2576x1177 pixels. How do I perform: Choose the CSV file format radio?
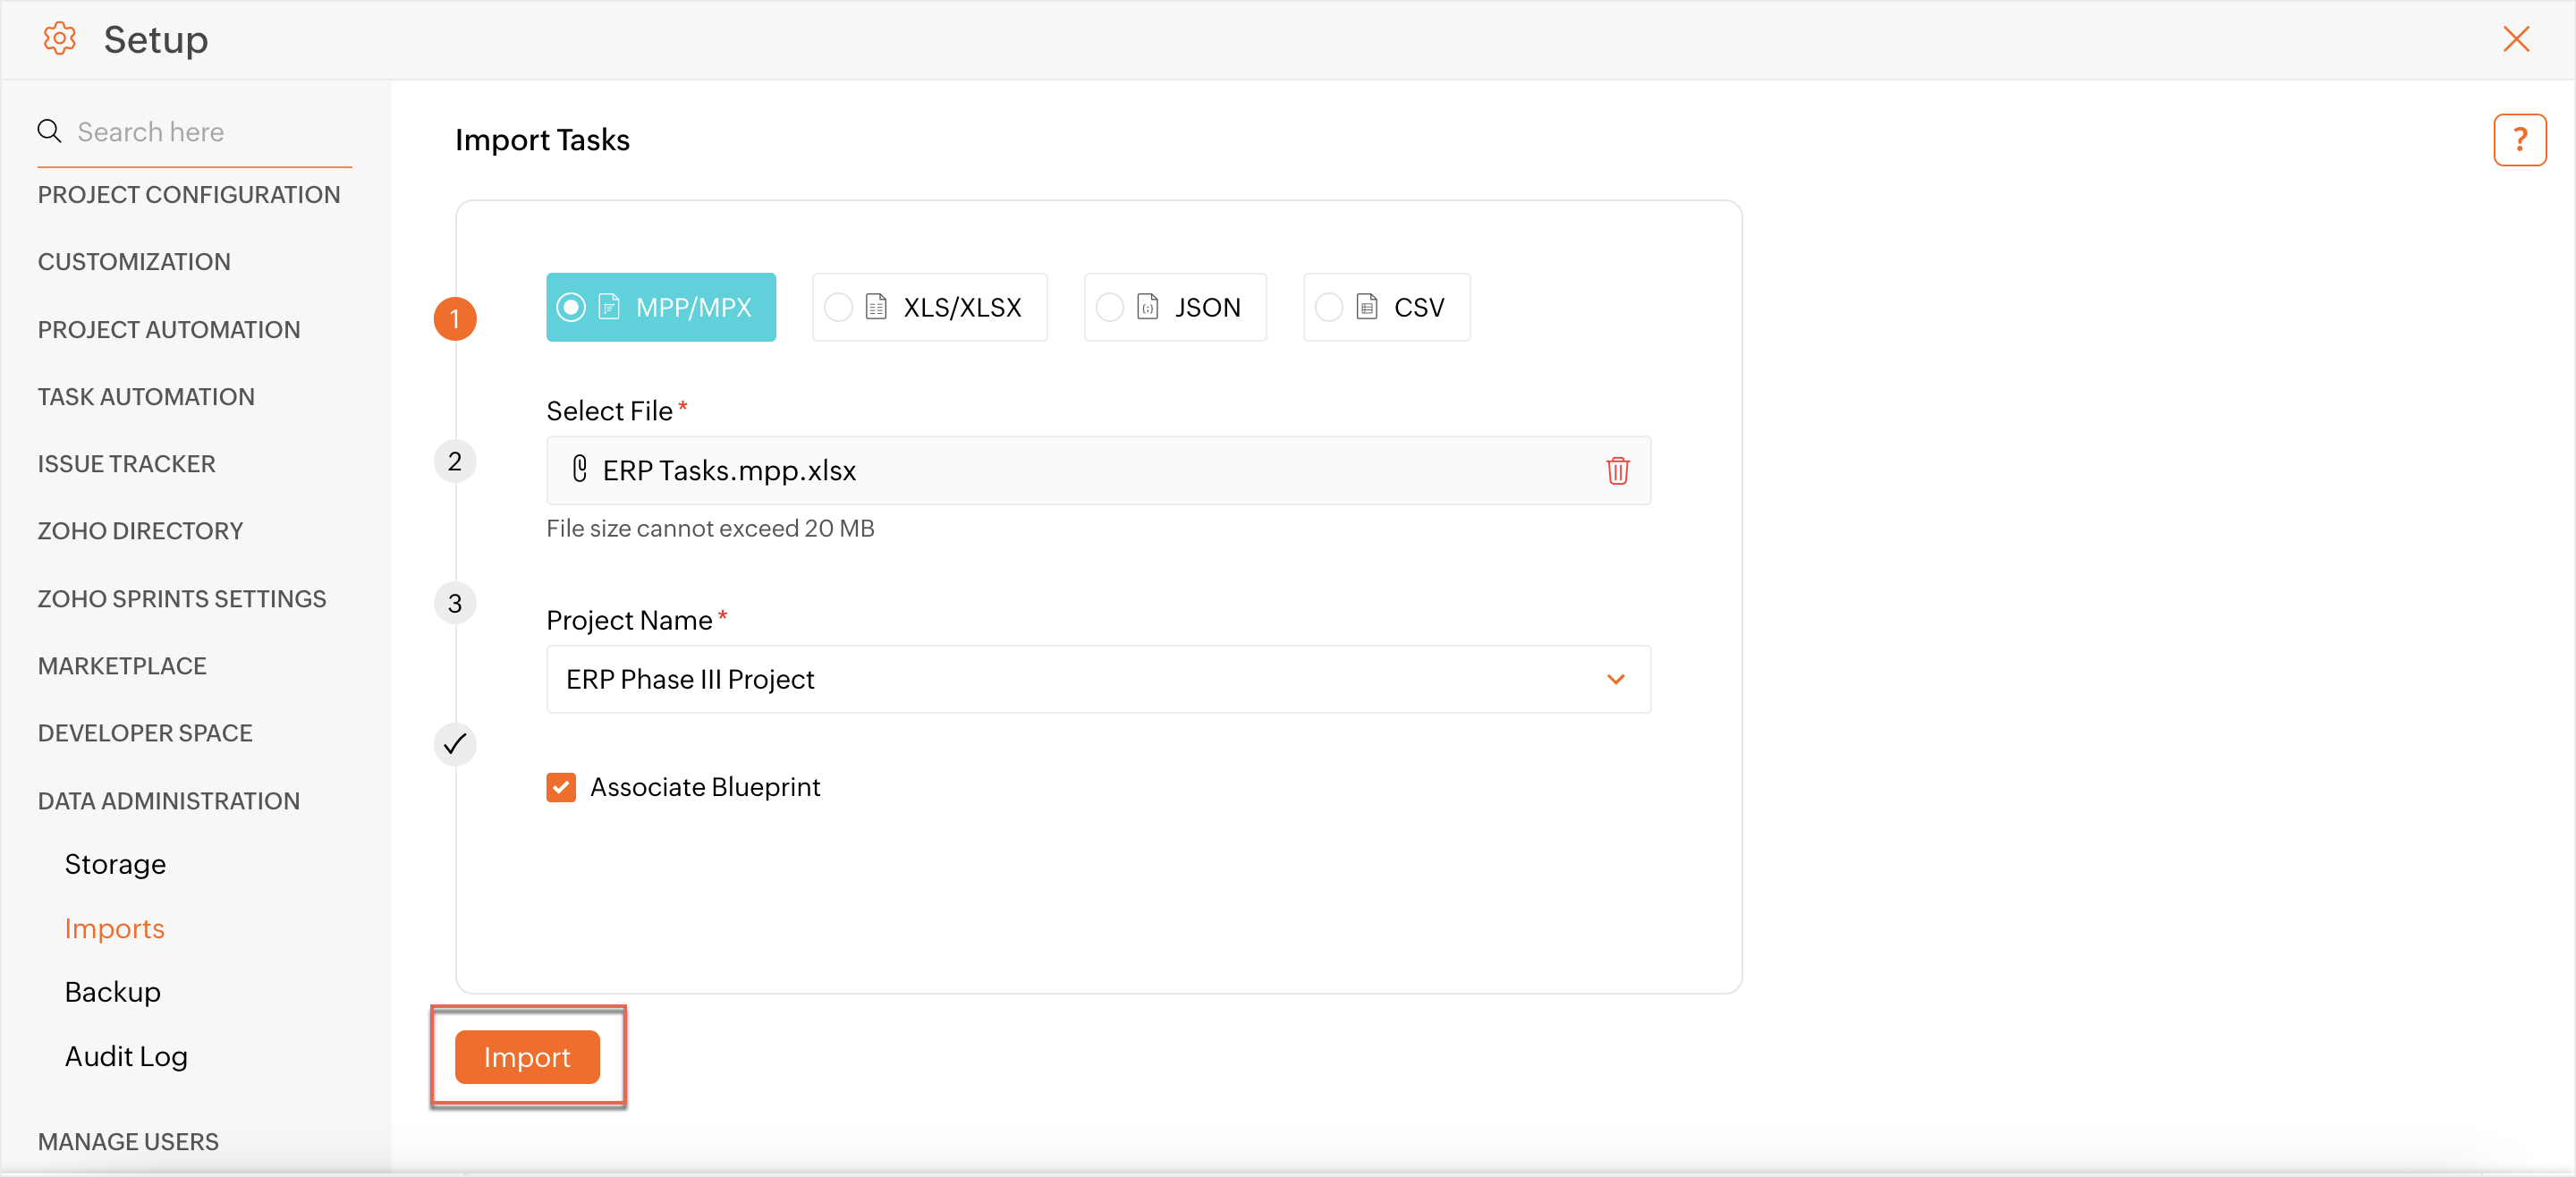(1329, 307)
